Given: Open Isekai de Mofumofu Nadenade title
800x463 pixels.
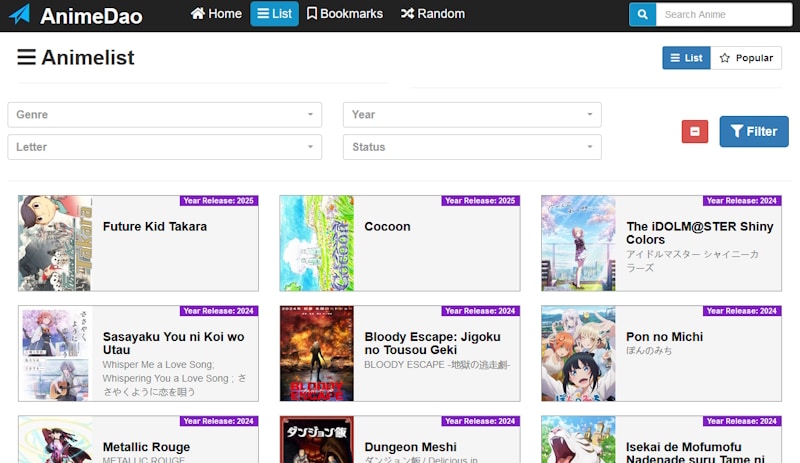Looking at the screenshot, I should [695, 453].
